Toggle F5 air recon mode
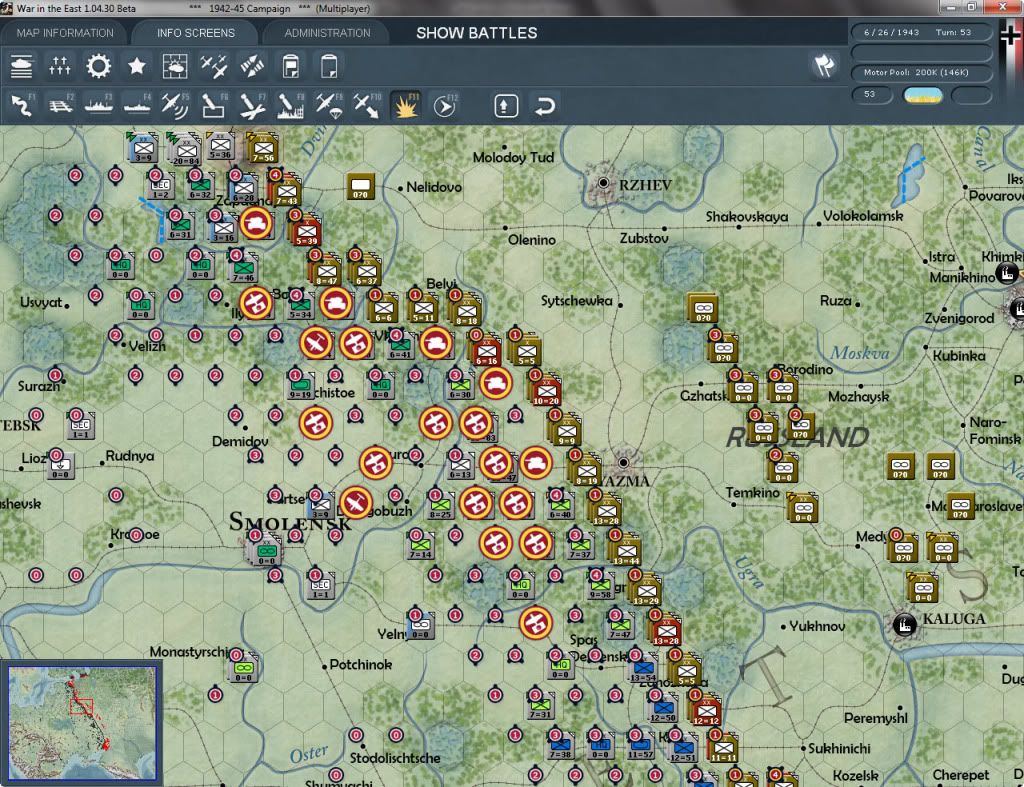The width and height of the screenshot is (1024, 787). 175,106
